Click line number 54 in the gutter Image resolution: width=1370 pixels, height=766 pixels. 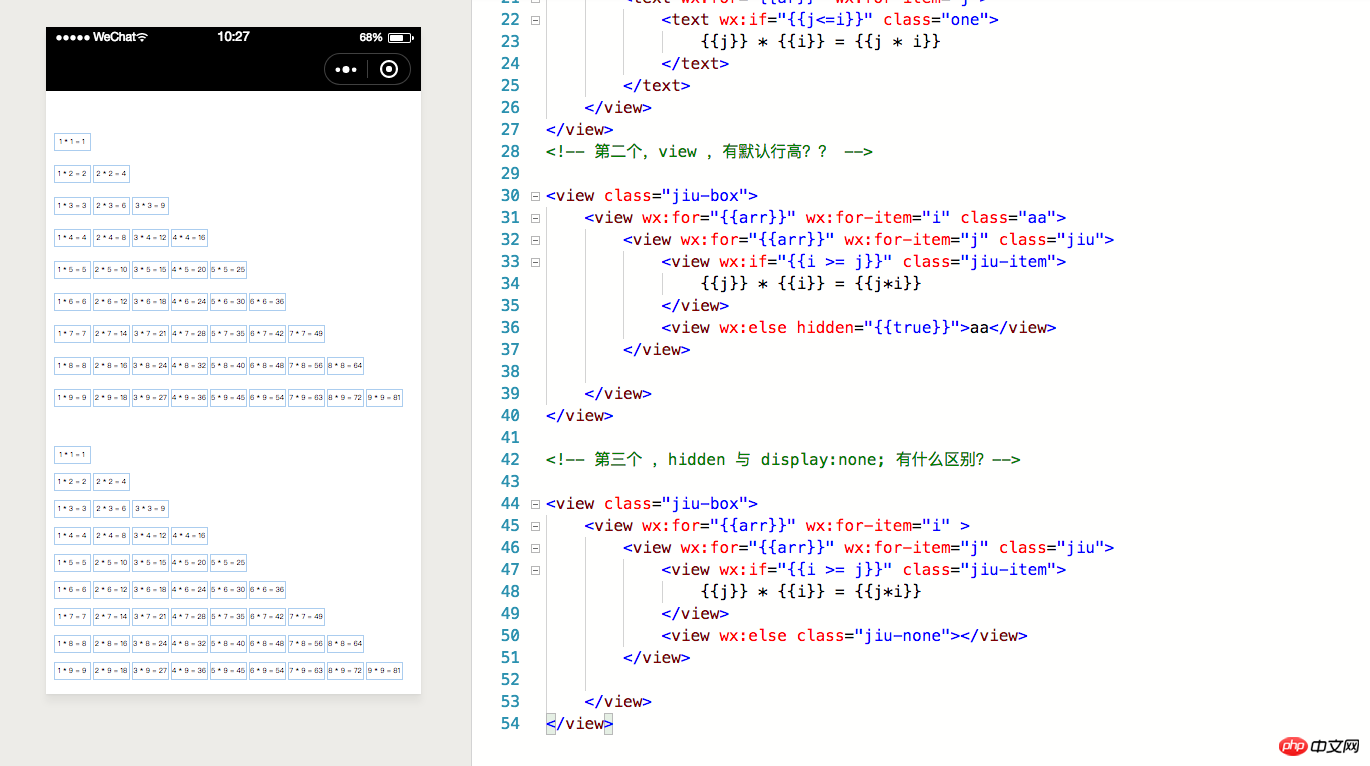coord(510,723)
